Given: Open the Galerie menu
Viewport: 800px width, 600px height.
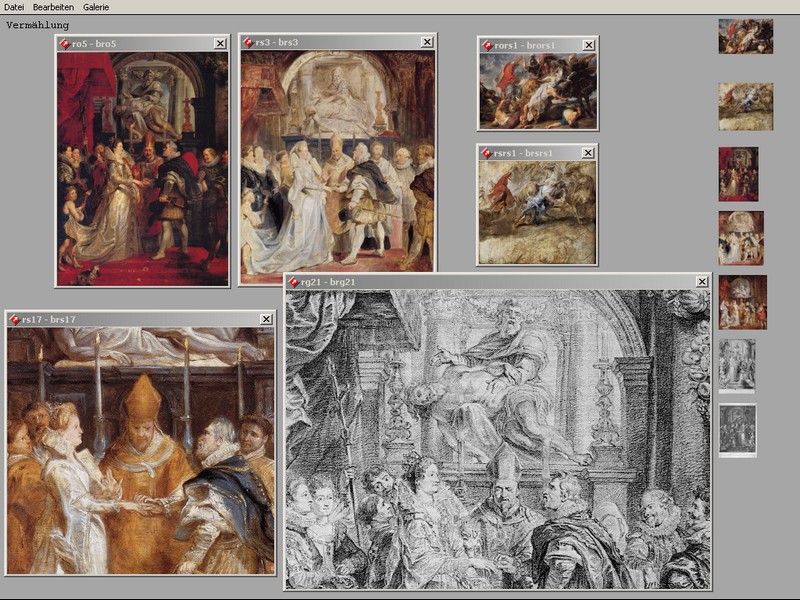Looking at the screenshot, I should (96, 7).
